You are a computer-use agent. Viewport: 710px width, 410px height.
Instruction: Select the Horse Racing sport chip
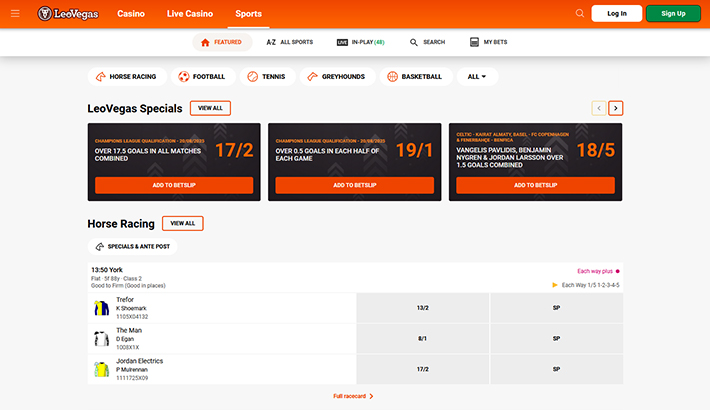[125, 76]
